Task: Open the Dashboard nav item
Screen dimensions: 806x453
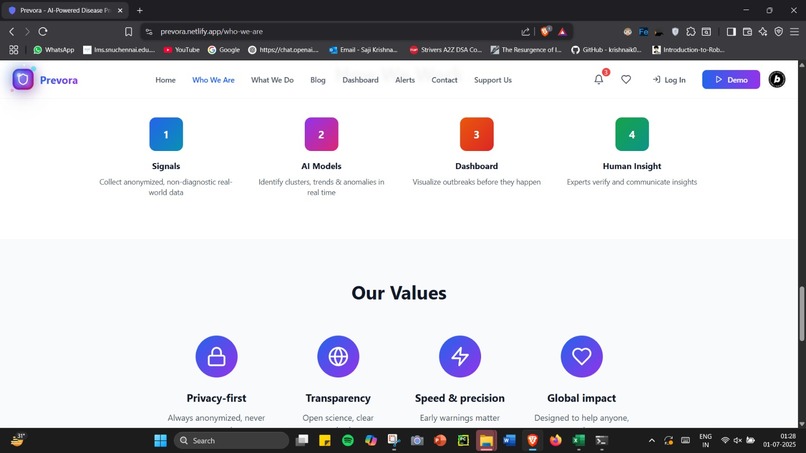Action: [x=360, y=80]
